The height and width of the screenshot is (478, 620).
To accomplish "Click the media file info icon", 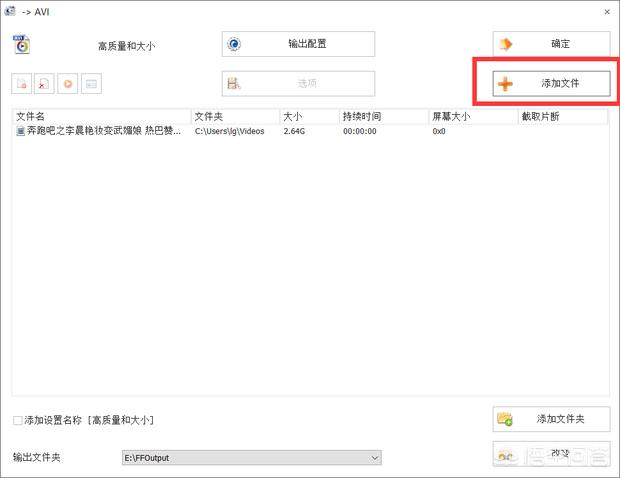I will pos(91,85).
